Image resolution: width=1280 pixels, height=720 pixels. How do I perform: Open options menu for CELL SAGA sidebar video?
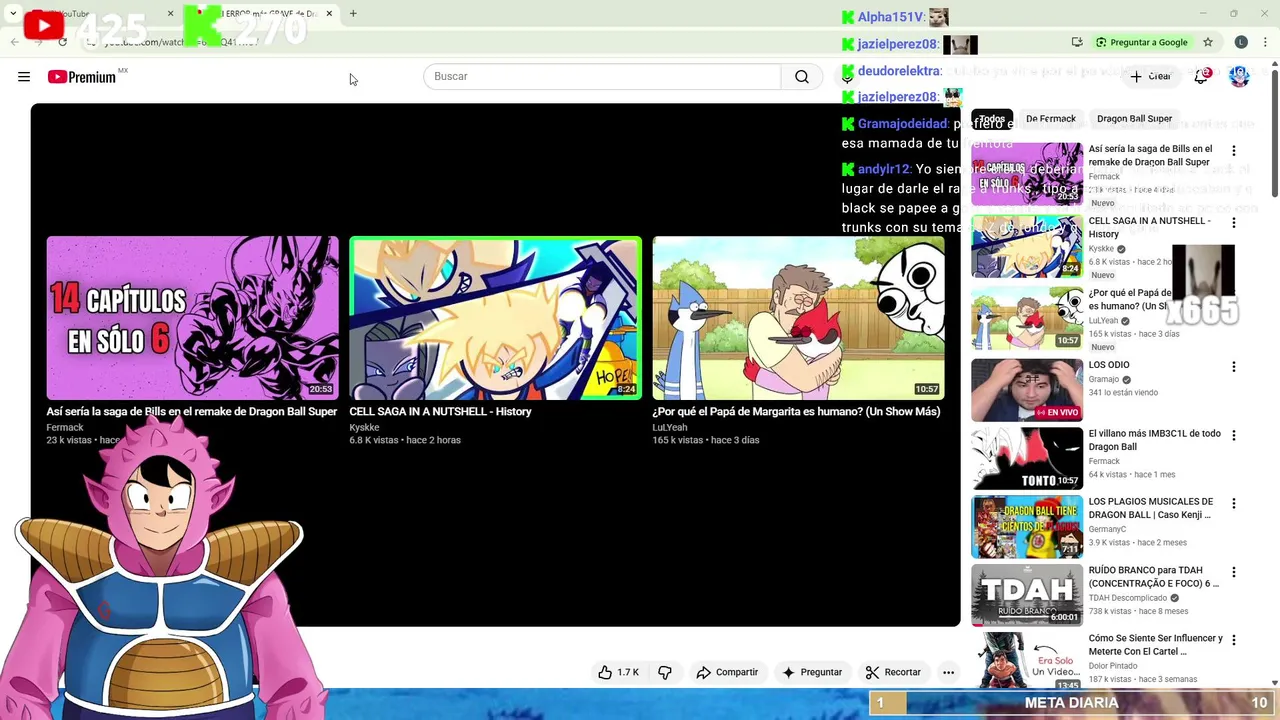pos(1233,223)
